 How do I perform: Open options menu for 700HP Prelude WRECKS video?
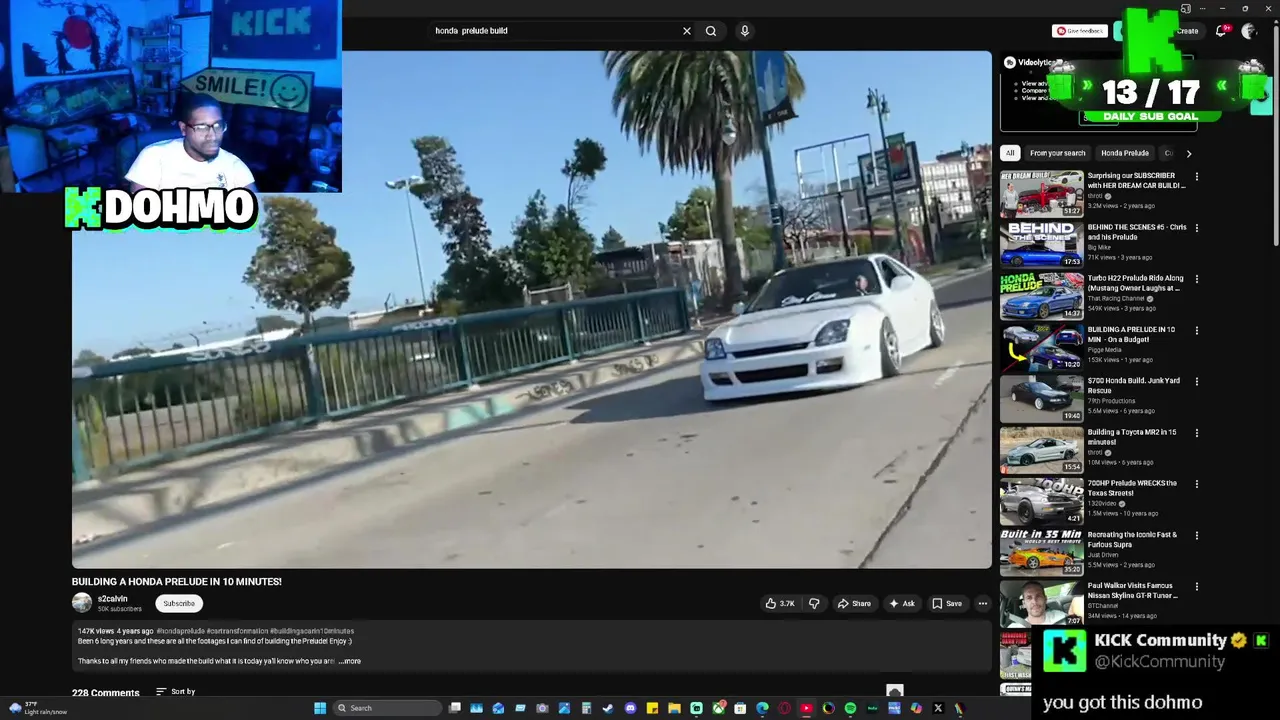1197,484
